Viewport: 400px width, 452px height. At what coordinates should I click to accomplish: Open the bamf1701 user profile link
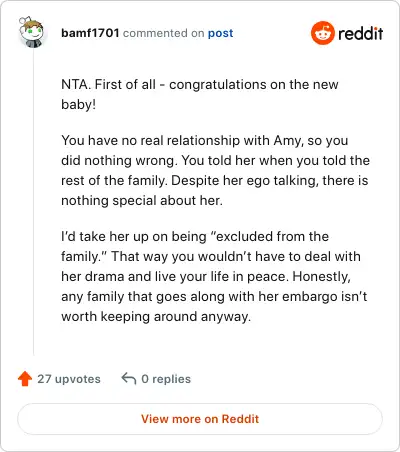pyautogui.click(x=90, y=33)
